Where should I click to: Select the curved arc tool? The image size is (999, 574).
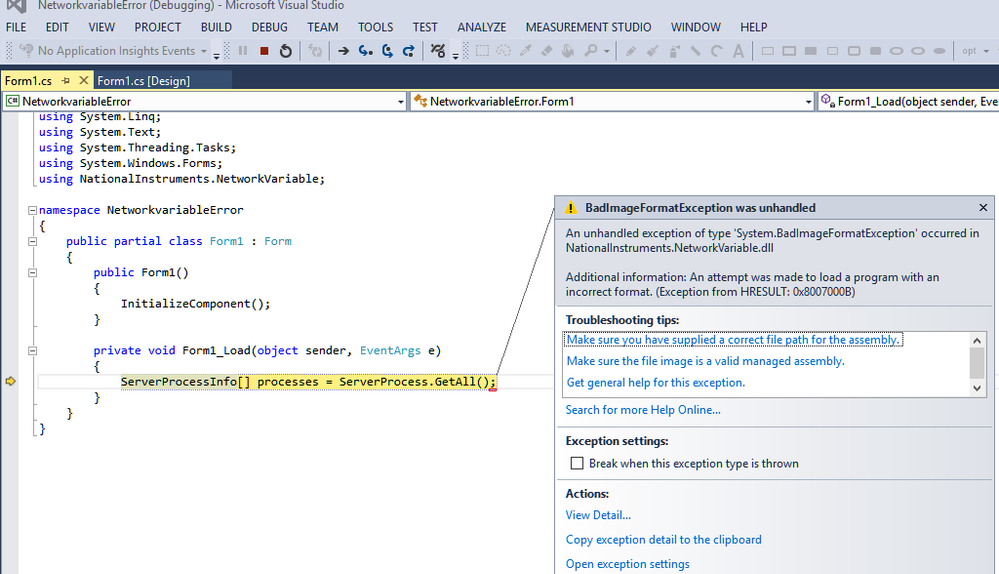[x=717, y=51]
